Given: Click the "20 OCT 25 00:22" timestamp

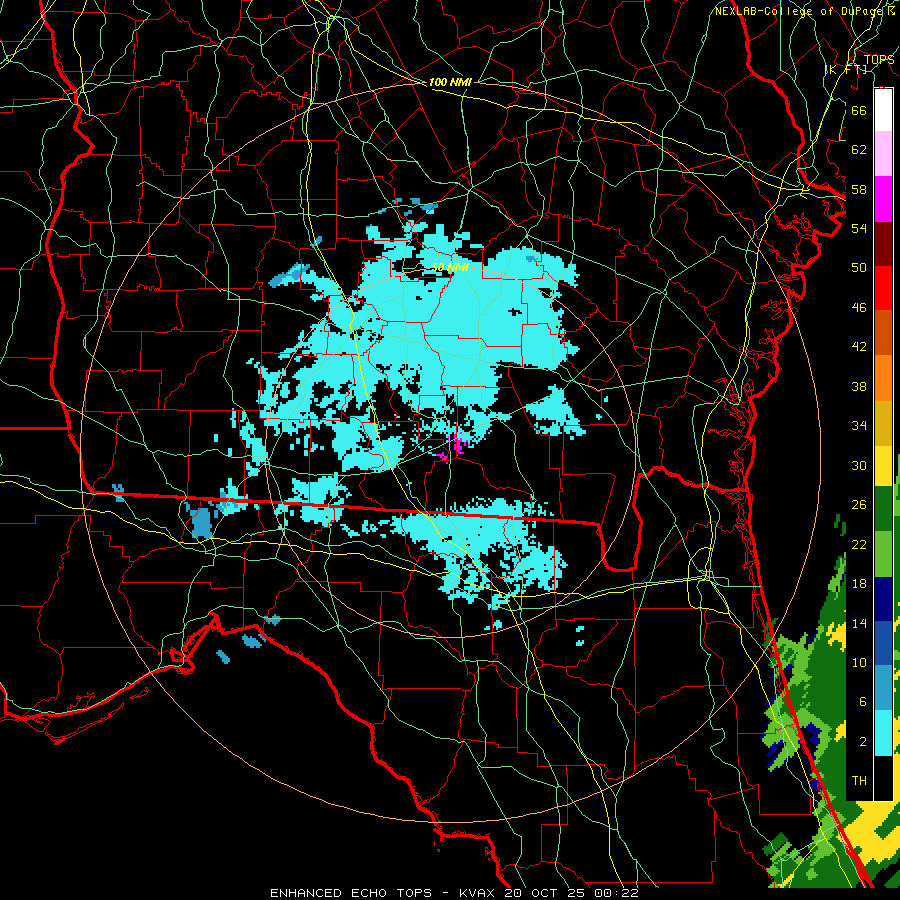Looking at the screenshot, I should (571, 893).
